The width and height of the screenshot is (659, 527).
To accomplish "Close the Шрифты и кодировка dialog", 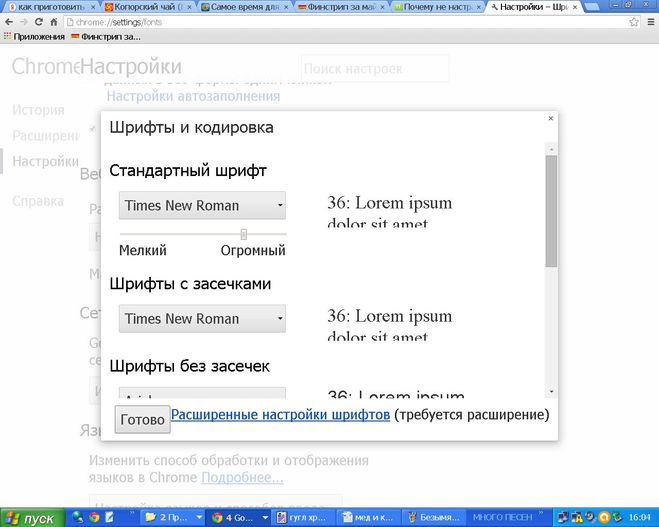I will coord(551,119).
